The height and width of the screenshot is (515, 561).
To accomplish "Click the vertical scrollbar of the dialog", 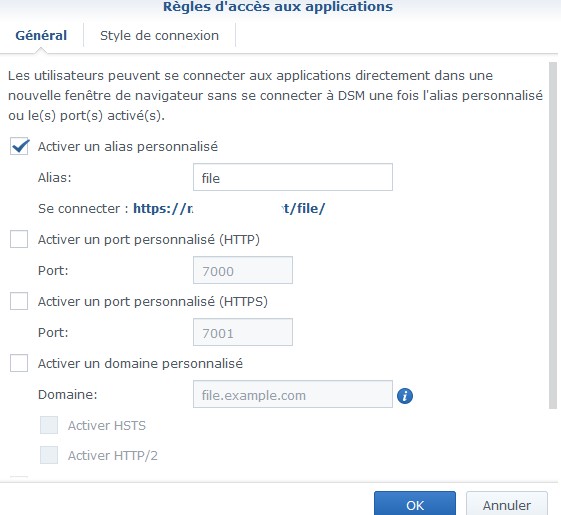I will pos(553,235).
